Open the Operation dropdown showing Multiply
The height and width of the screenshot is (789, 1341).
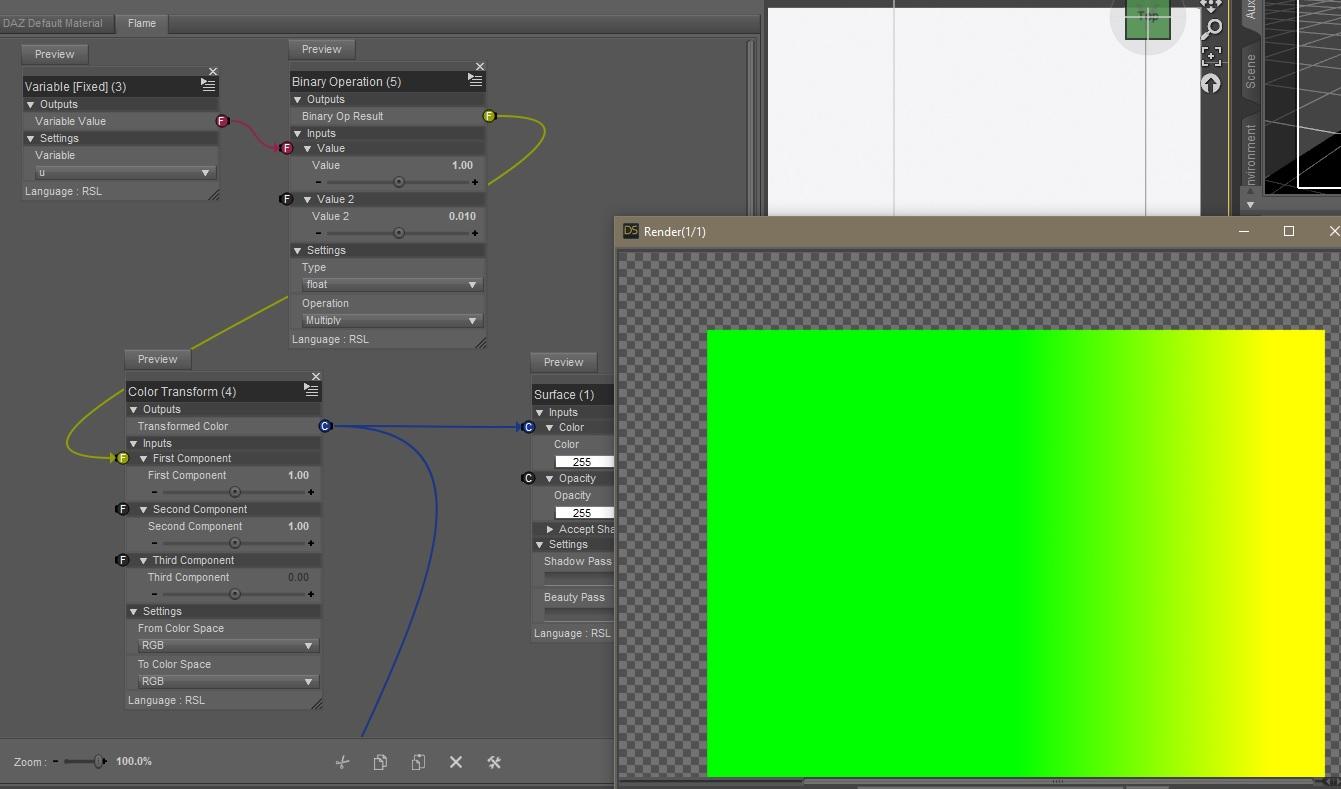[x=392, y=321]
